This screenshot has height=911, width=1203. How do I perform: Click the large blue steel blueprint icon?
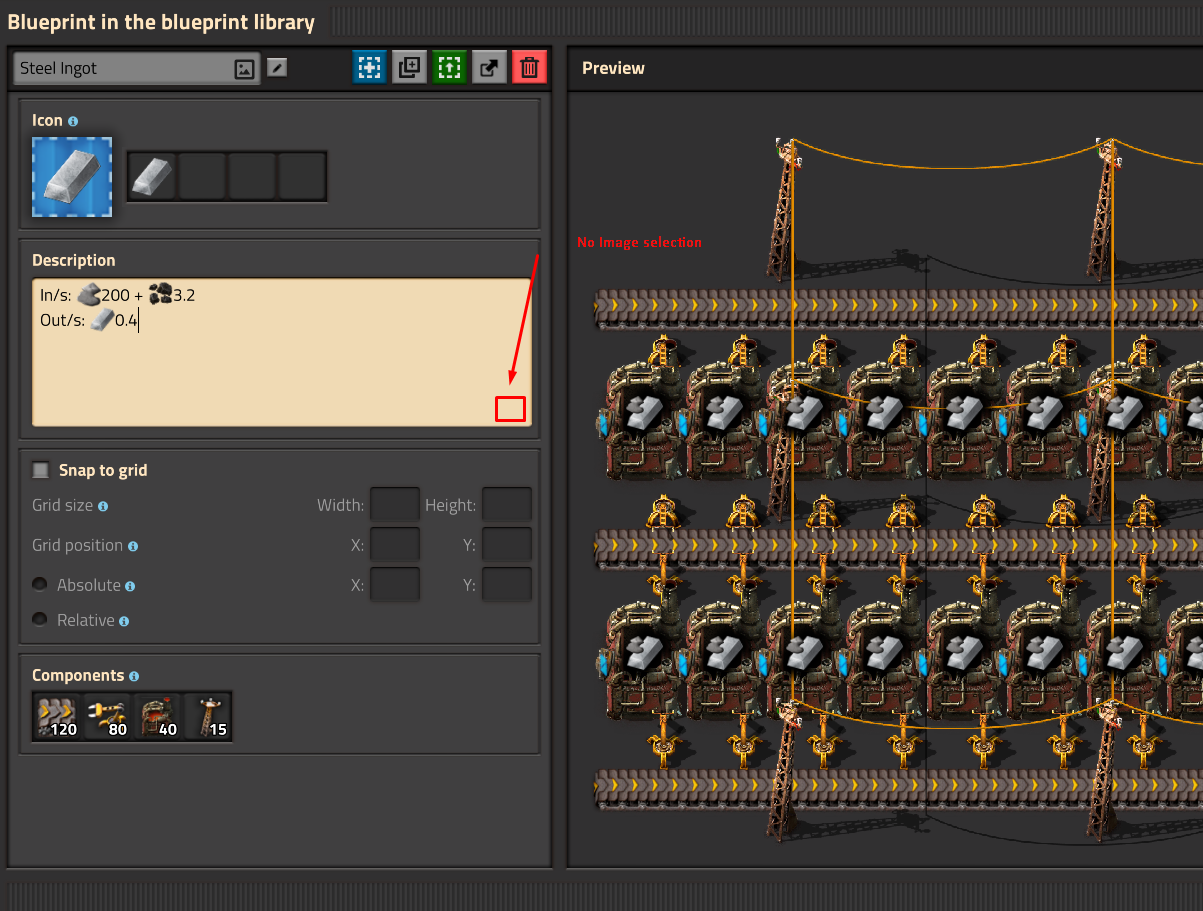[x=72, y=177]
